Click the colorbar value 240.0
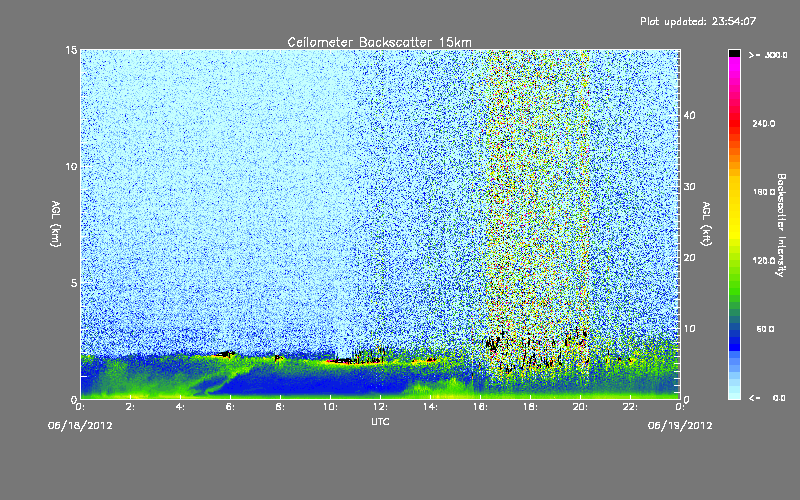This screenshot has height=500, width=800. [x=764, y=124]
